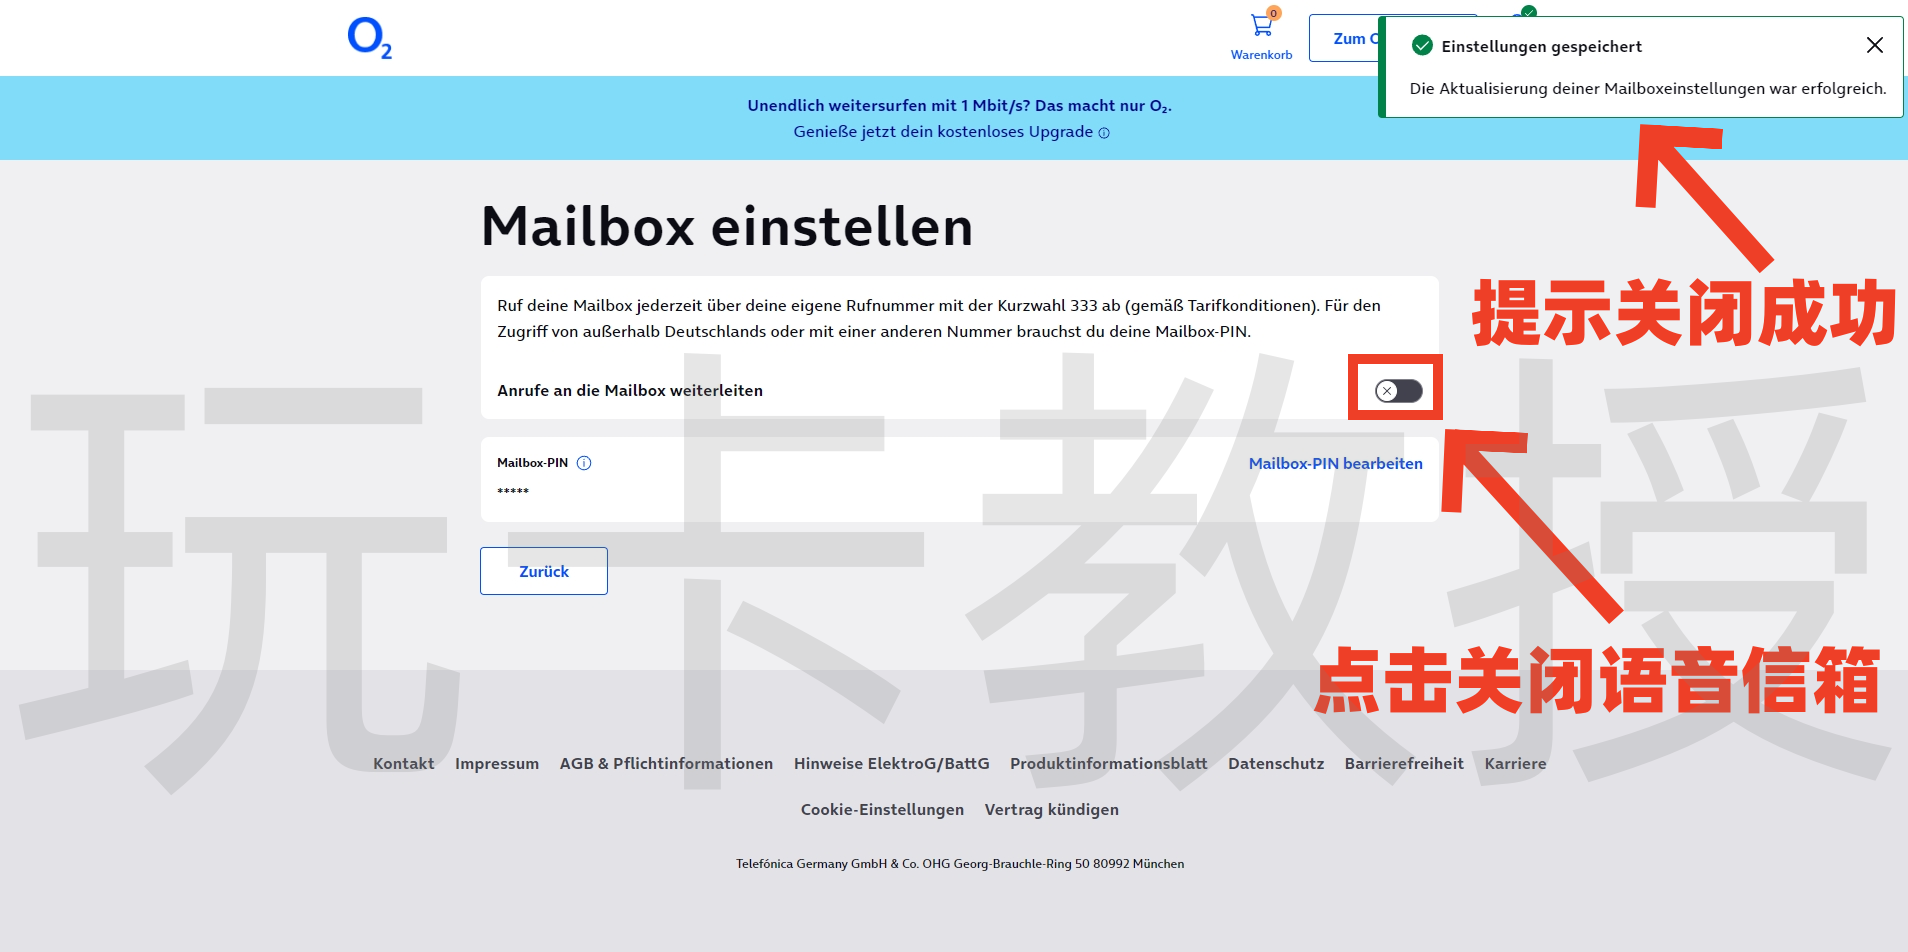Viewport: 1908px width, 952px height.
Task: Open the Datenschutz page
Action: point(1275,763)
